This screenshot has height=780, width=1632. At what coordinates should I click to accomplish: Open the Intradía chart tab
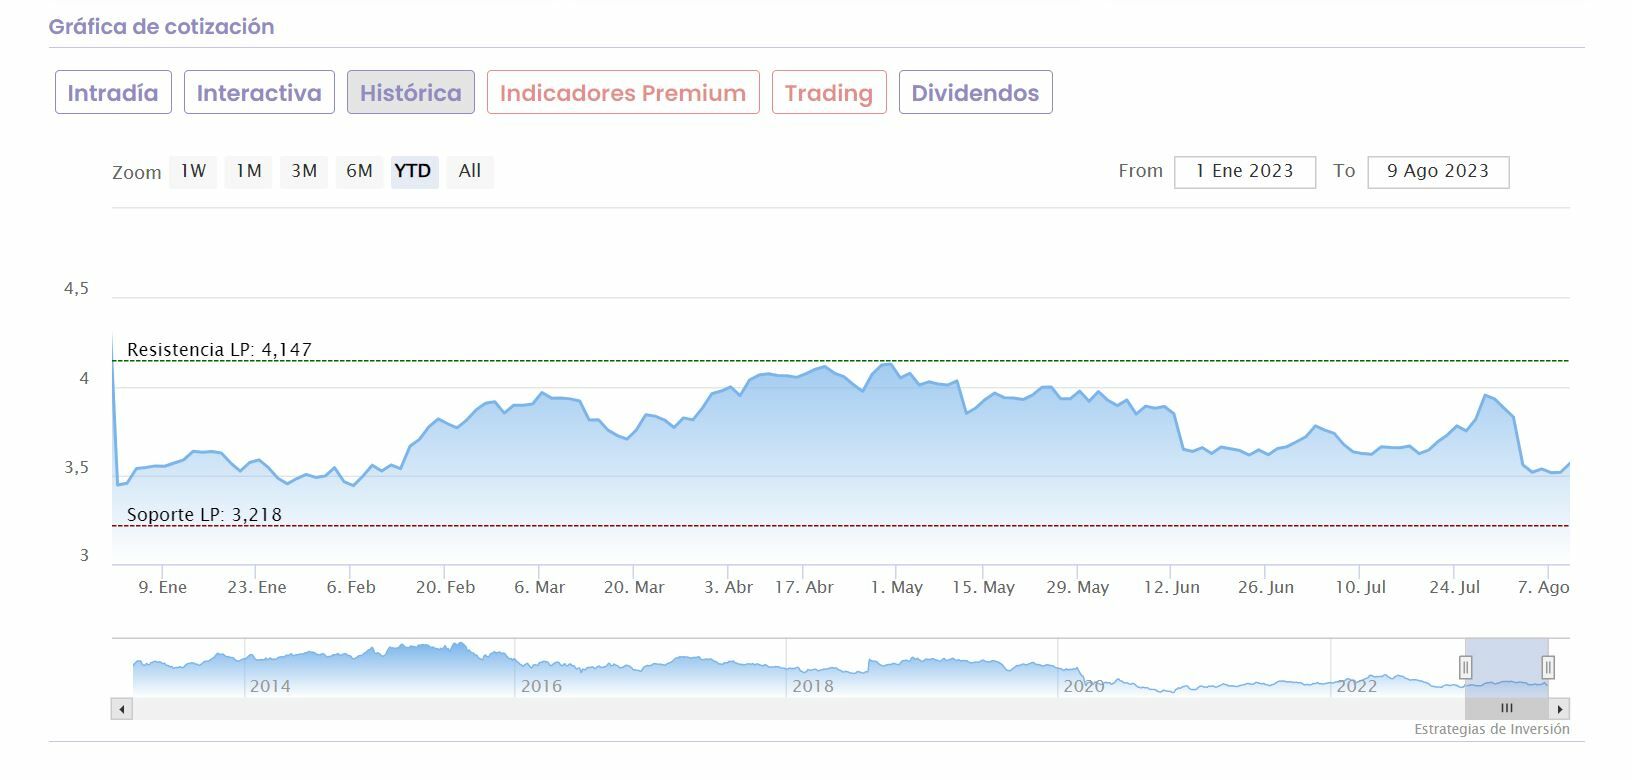[x=113, y=93]
